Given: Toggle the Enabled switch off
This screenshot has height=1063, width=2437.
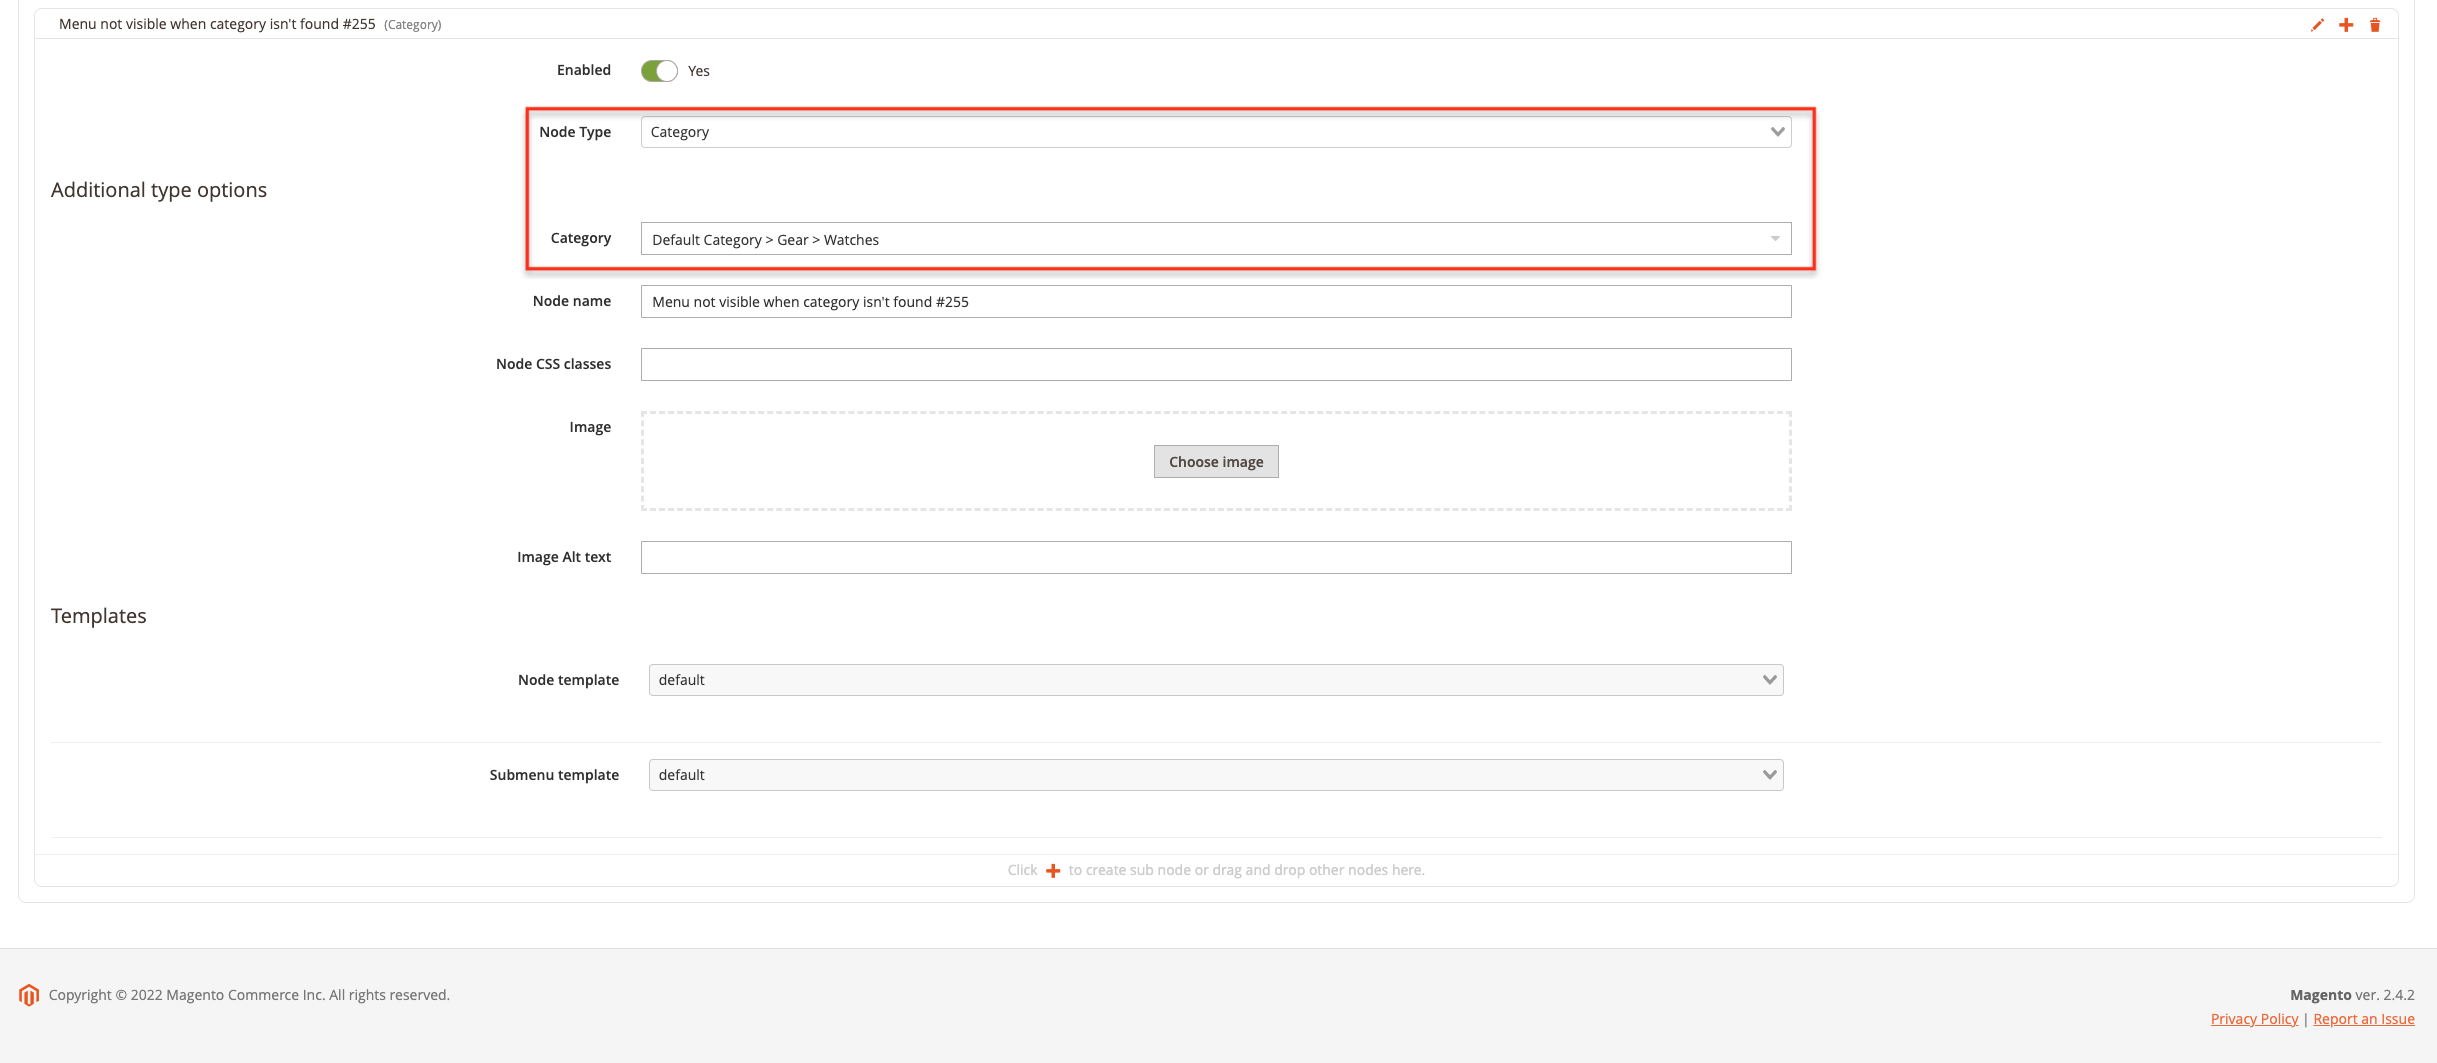Looking at the screenshot, I should coord(659,70).
